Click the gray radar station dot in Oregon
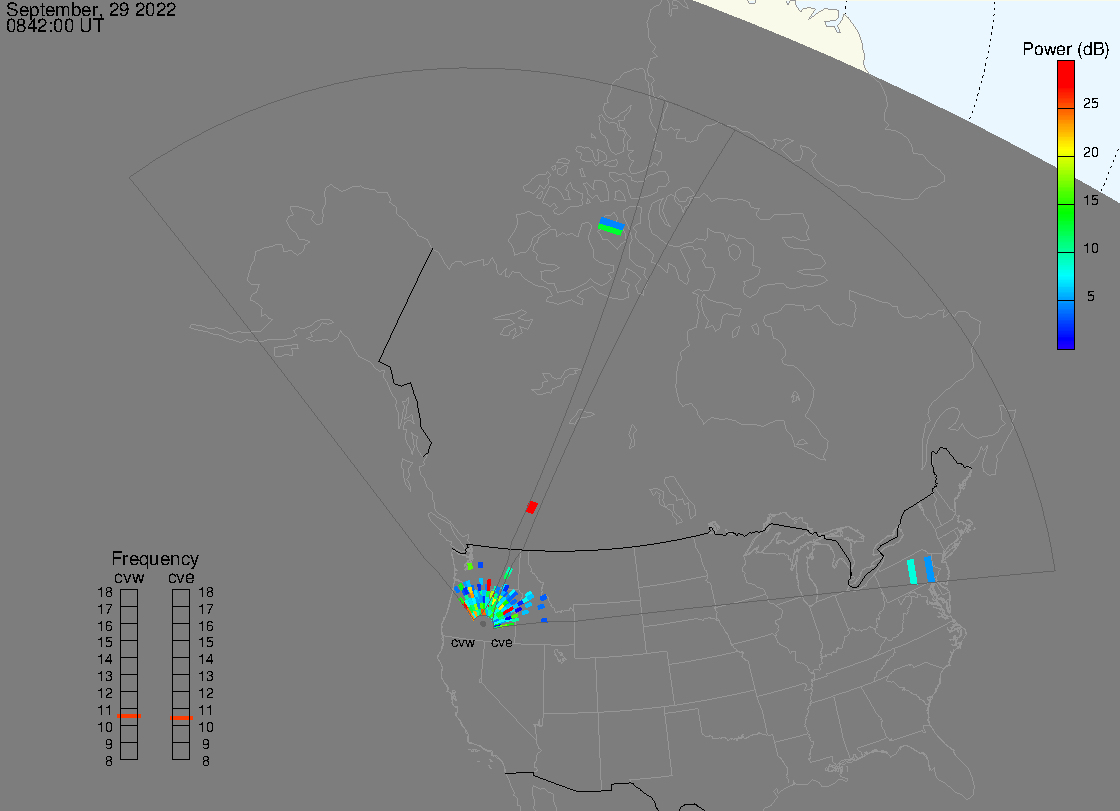Image resolution: width=1120 pixels, height=811 pixels. (x=483, y=624)
